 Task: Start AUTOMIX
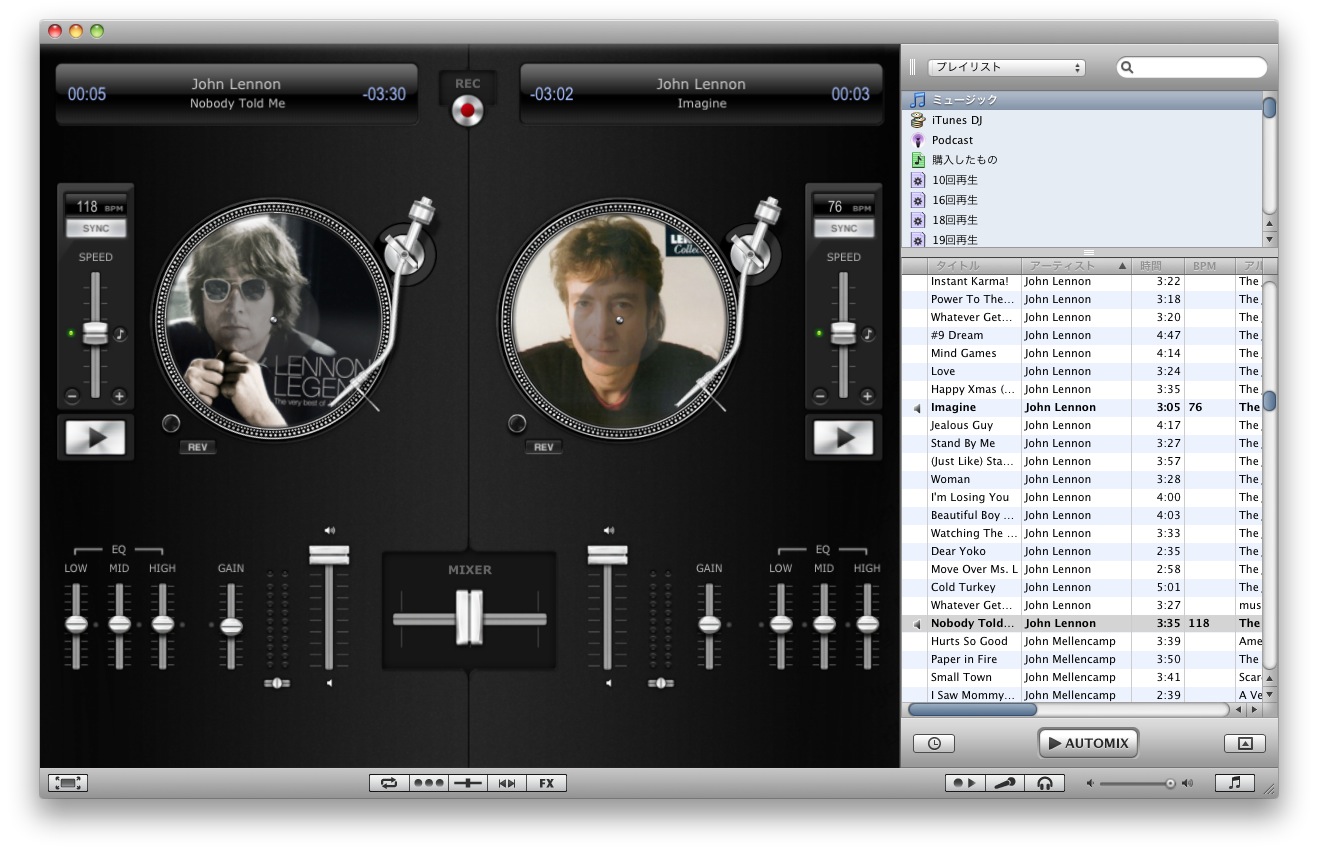1088,743
